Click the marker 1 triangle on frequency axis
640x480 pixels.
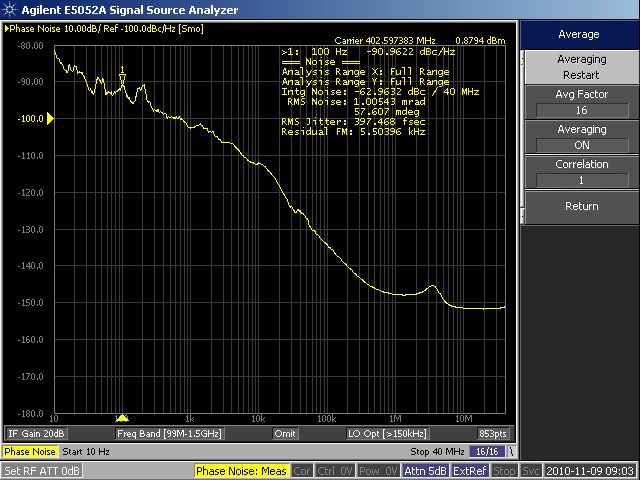click(122, 418)
